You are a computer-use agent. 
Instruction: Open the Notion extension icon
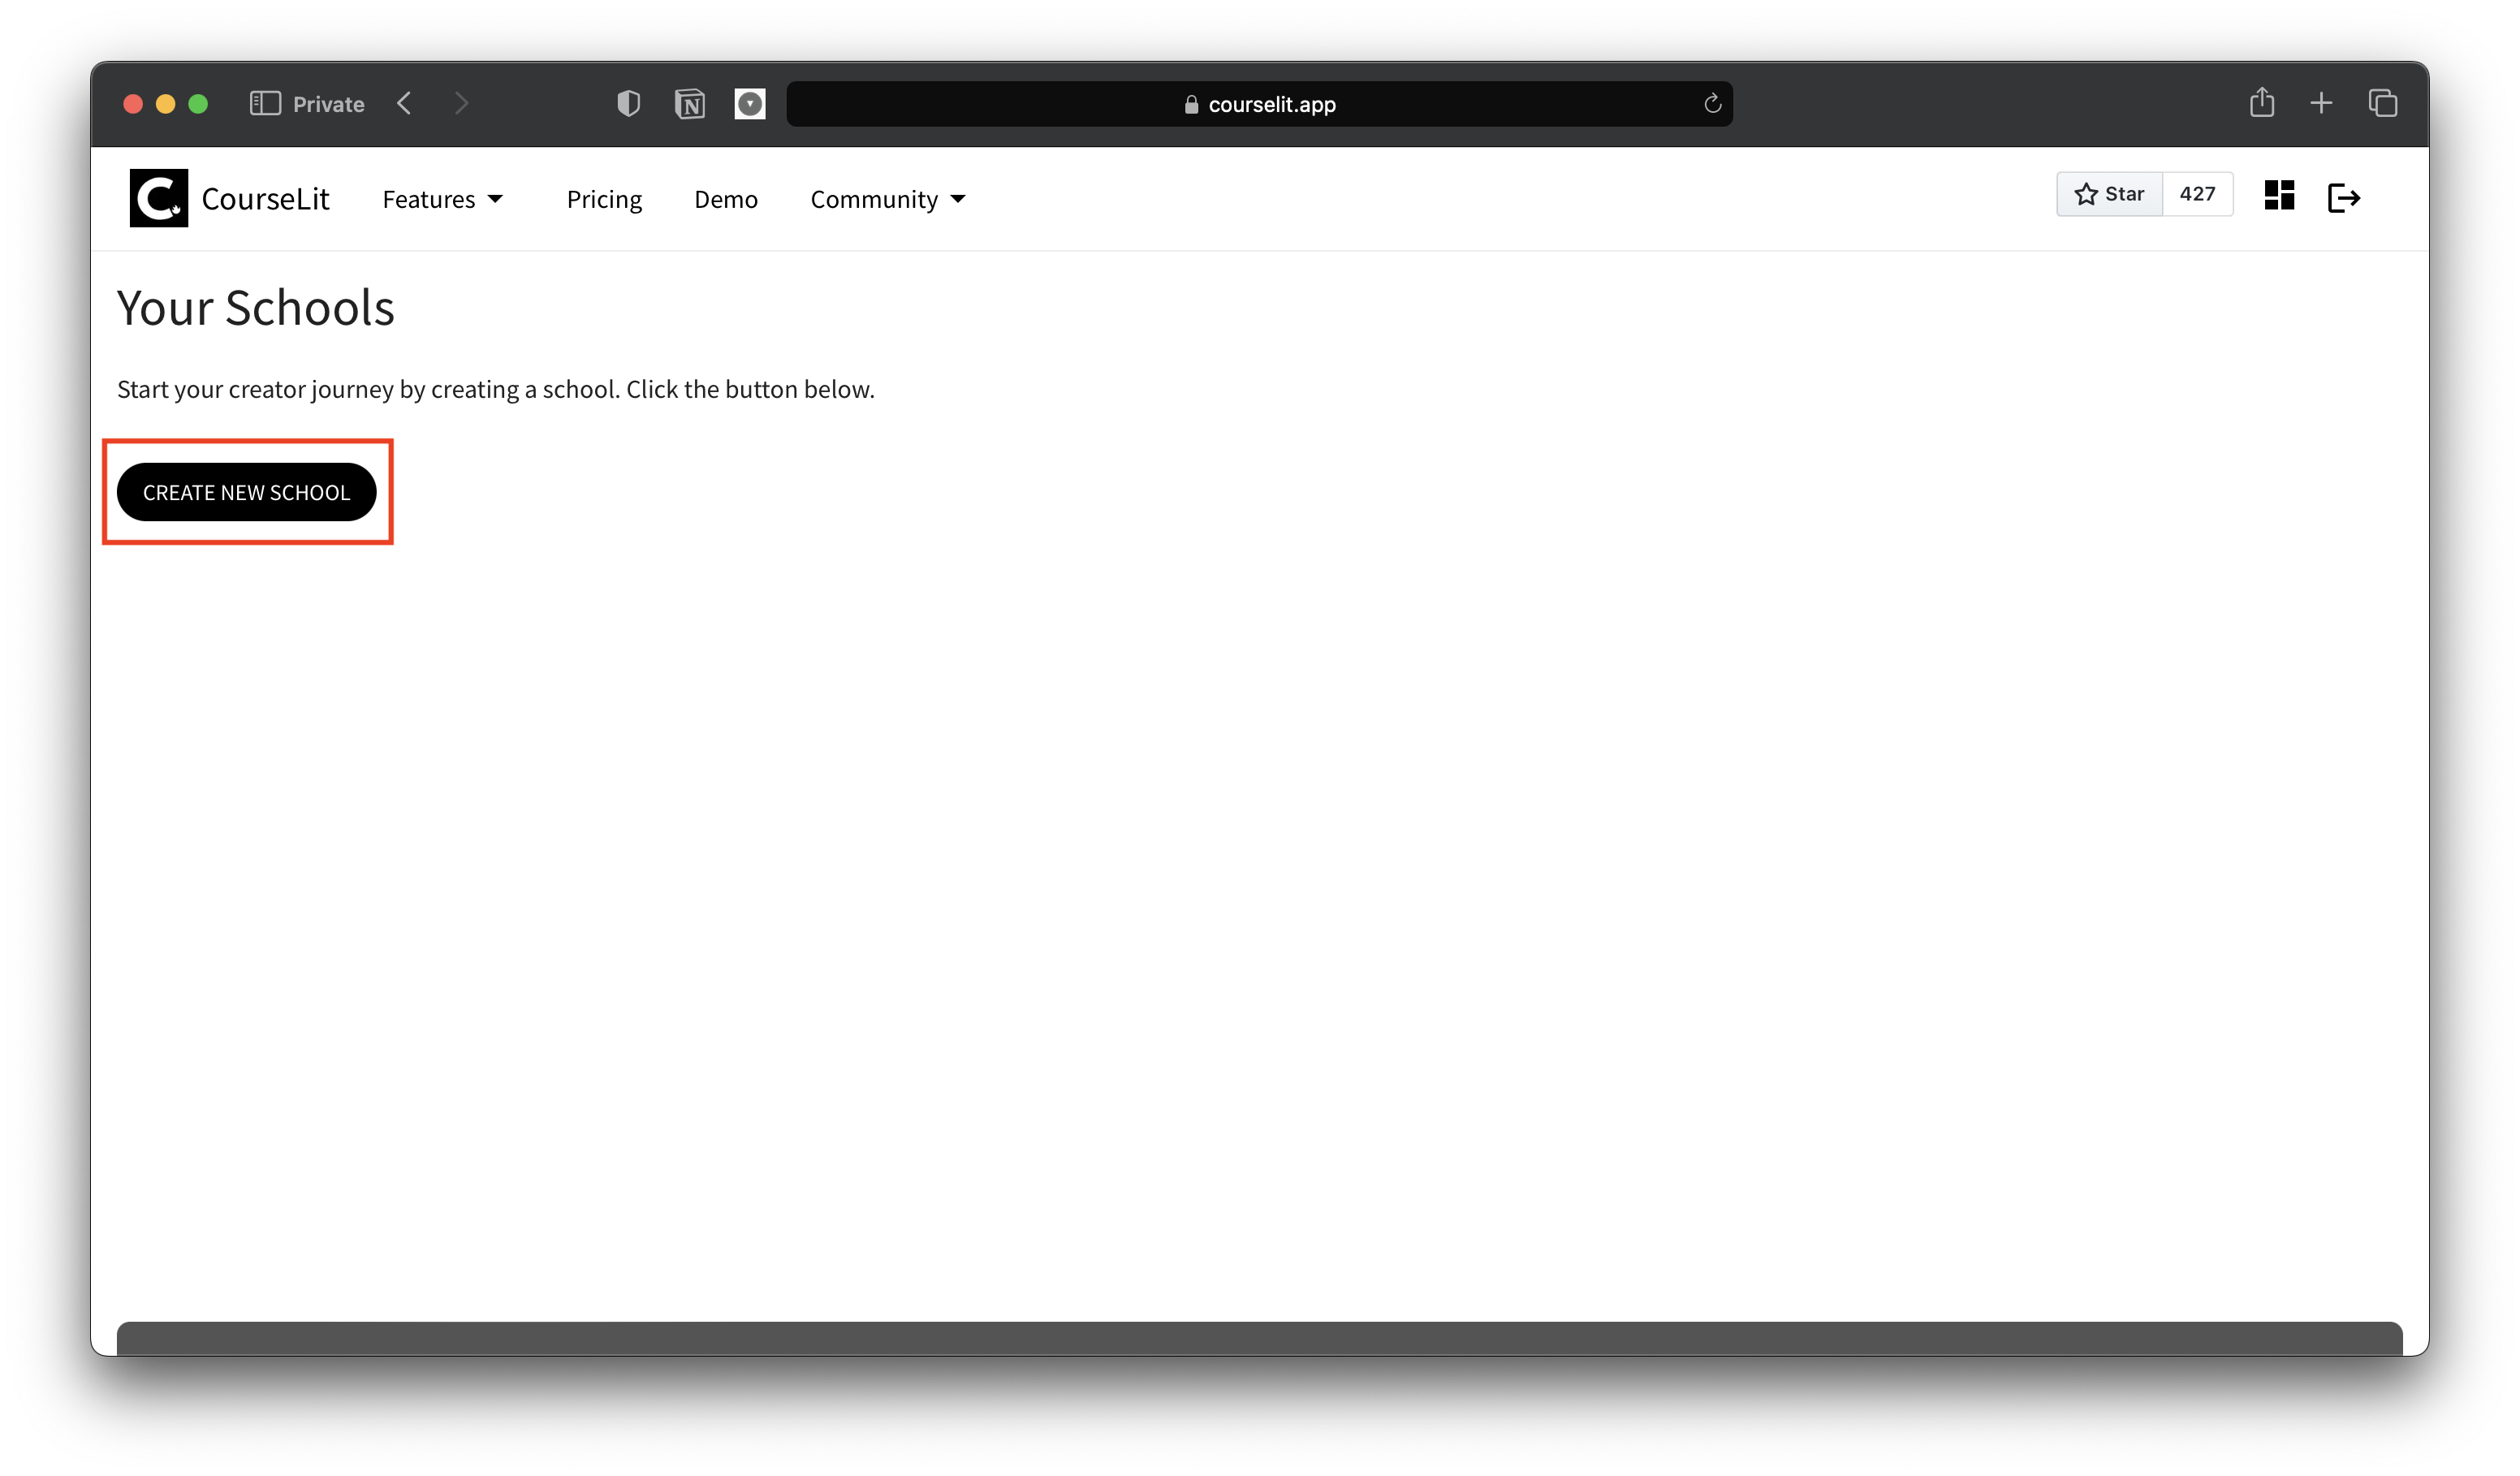point(690,104)
